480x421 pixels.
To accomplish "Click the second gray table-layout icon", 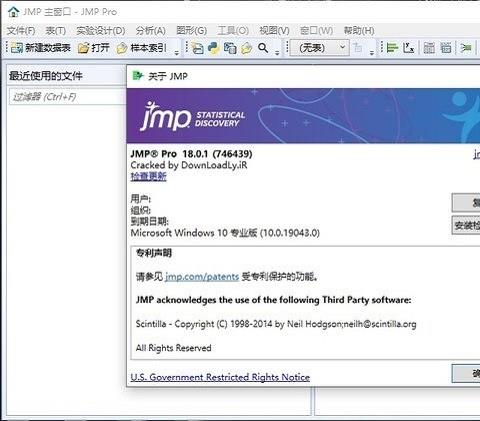I will [x=446, y=48].
